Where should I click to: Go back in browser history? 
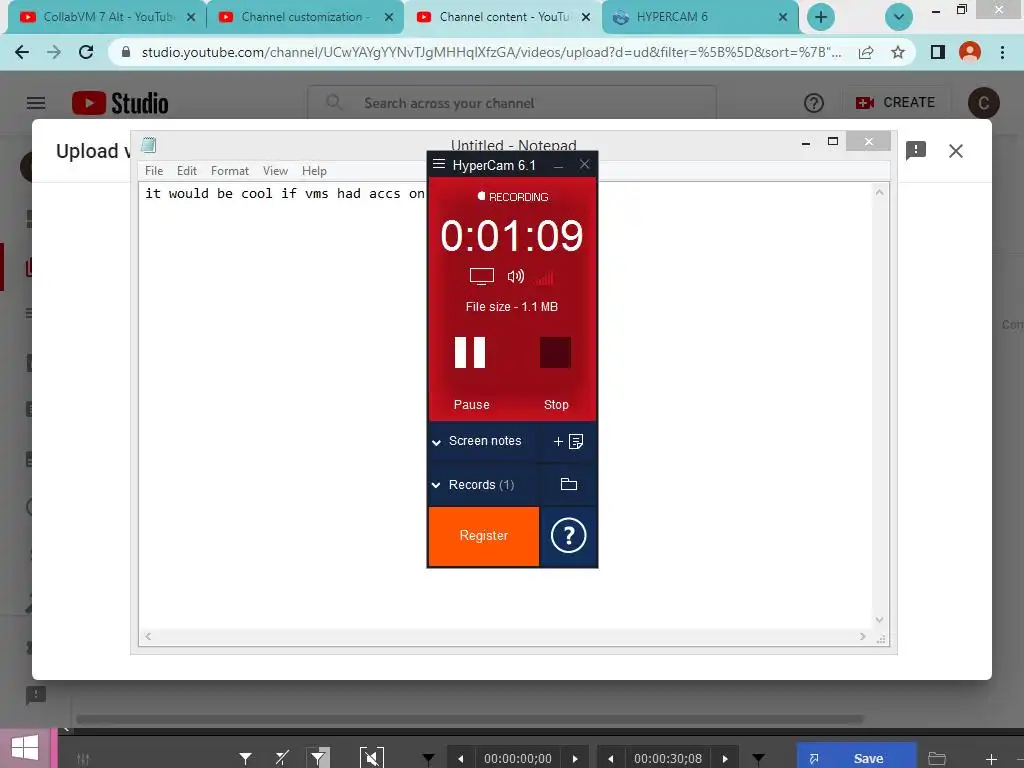22,52
